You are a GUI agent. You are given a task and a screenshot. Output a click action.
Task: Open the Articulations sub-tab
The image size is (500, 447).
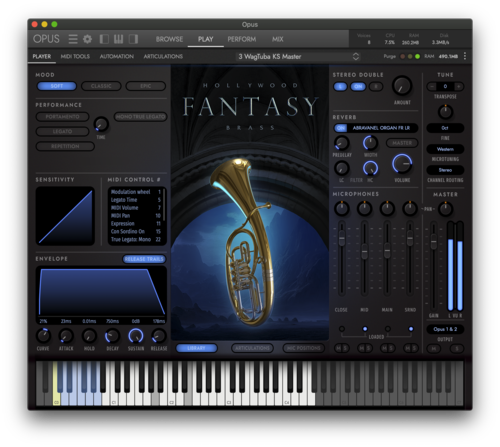coord(163,56)
